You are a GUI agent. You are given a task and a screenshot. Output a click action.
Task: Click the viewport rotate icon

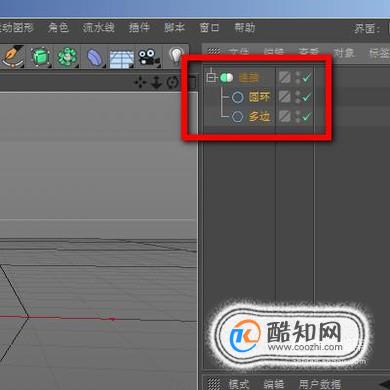(x=173, y=82)
